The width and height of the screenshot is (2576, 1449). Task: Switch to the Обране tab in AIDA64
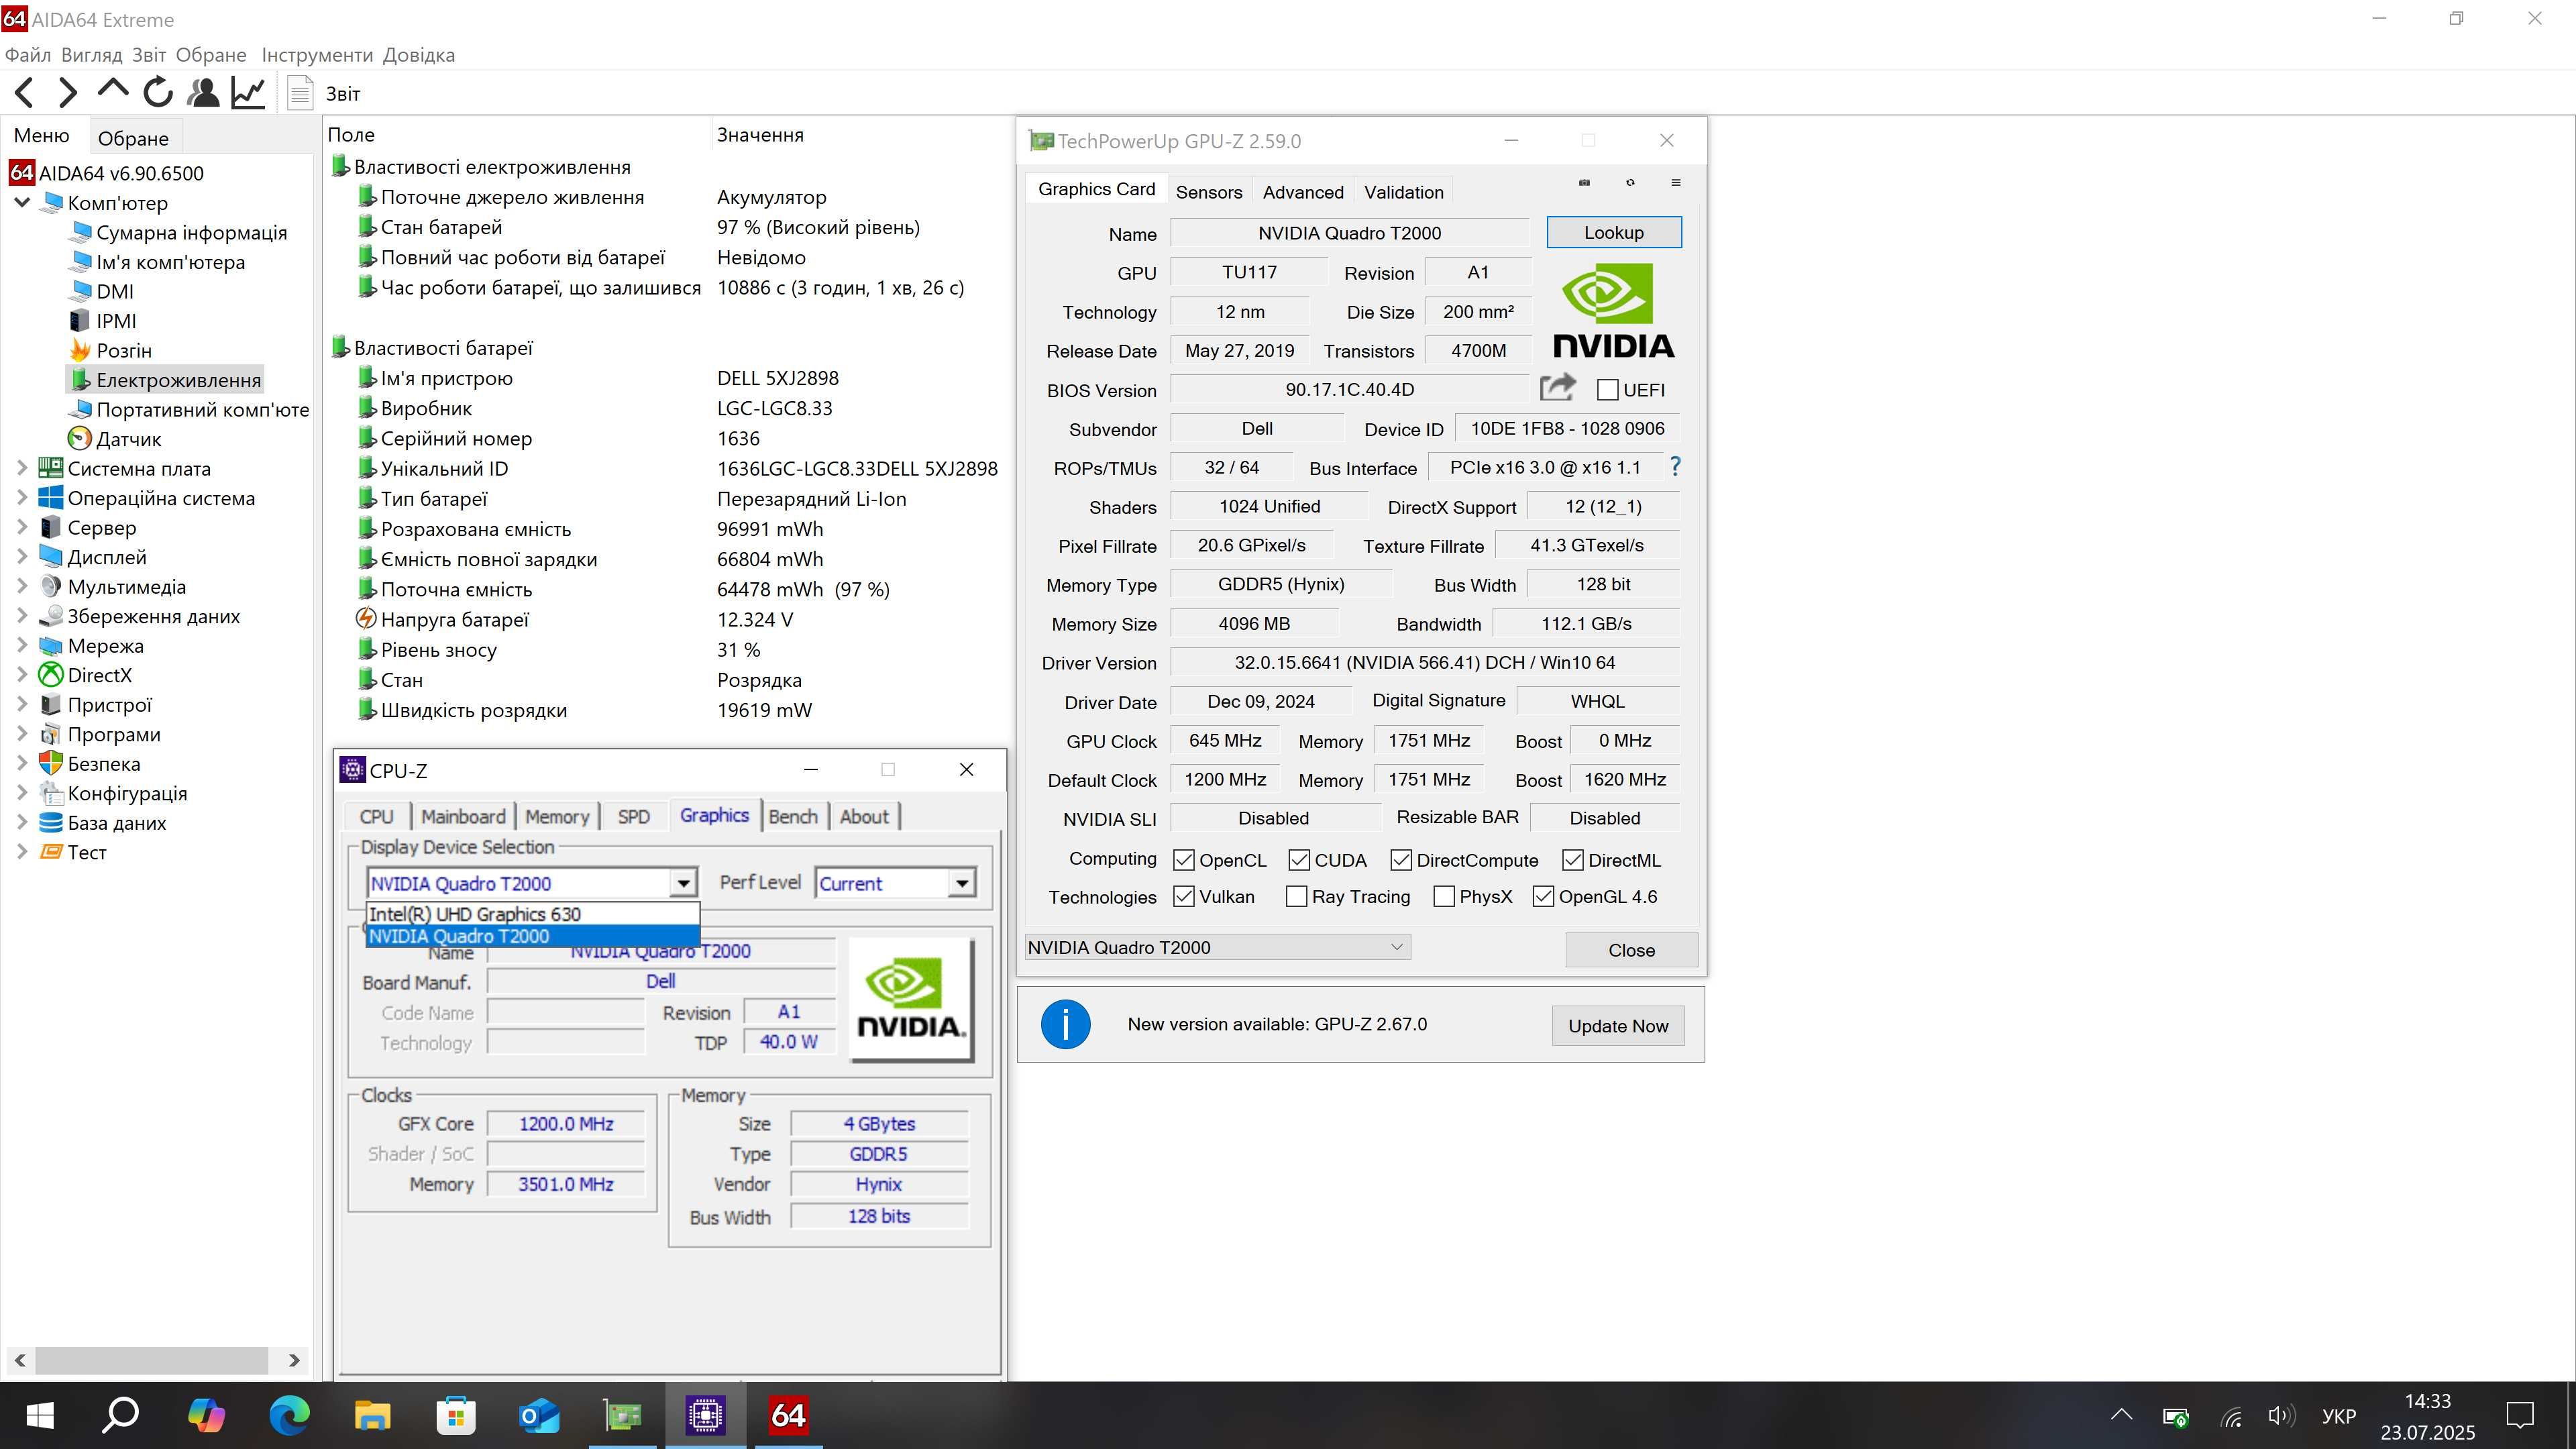tap(133, 138)
